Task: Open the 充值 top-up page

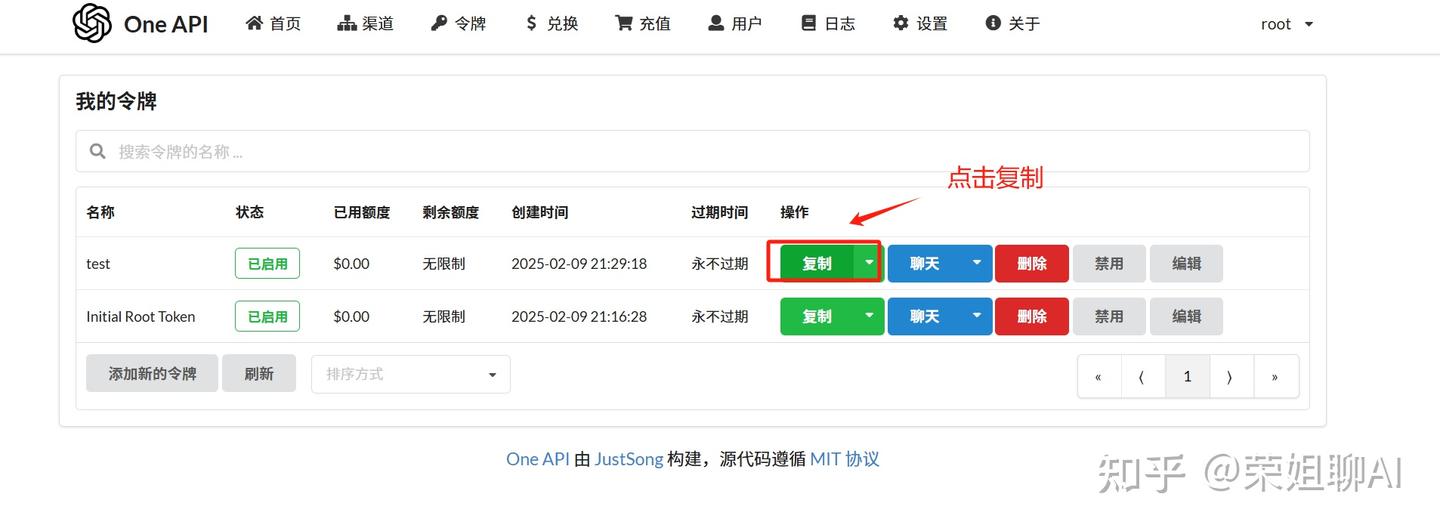Action: click(x=643, y=23)
